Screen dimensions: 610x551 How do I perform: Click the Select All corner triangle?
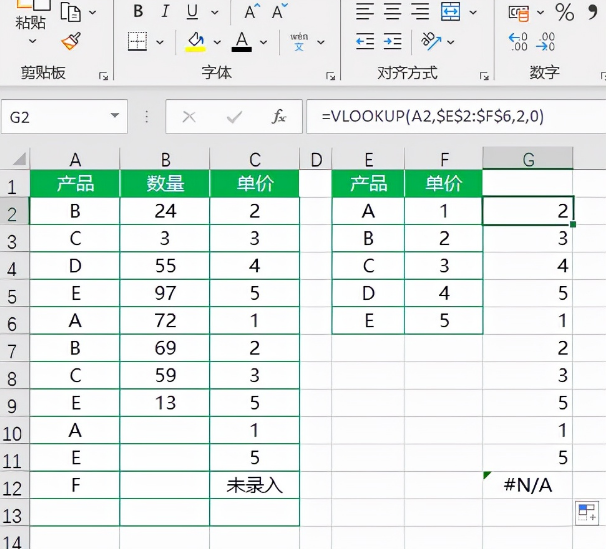pyautogui.click(x=19, y=159)
